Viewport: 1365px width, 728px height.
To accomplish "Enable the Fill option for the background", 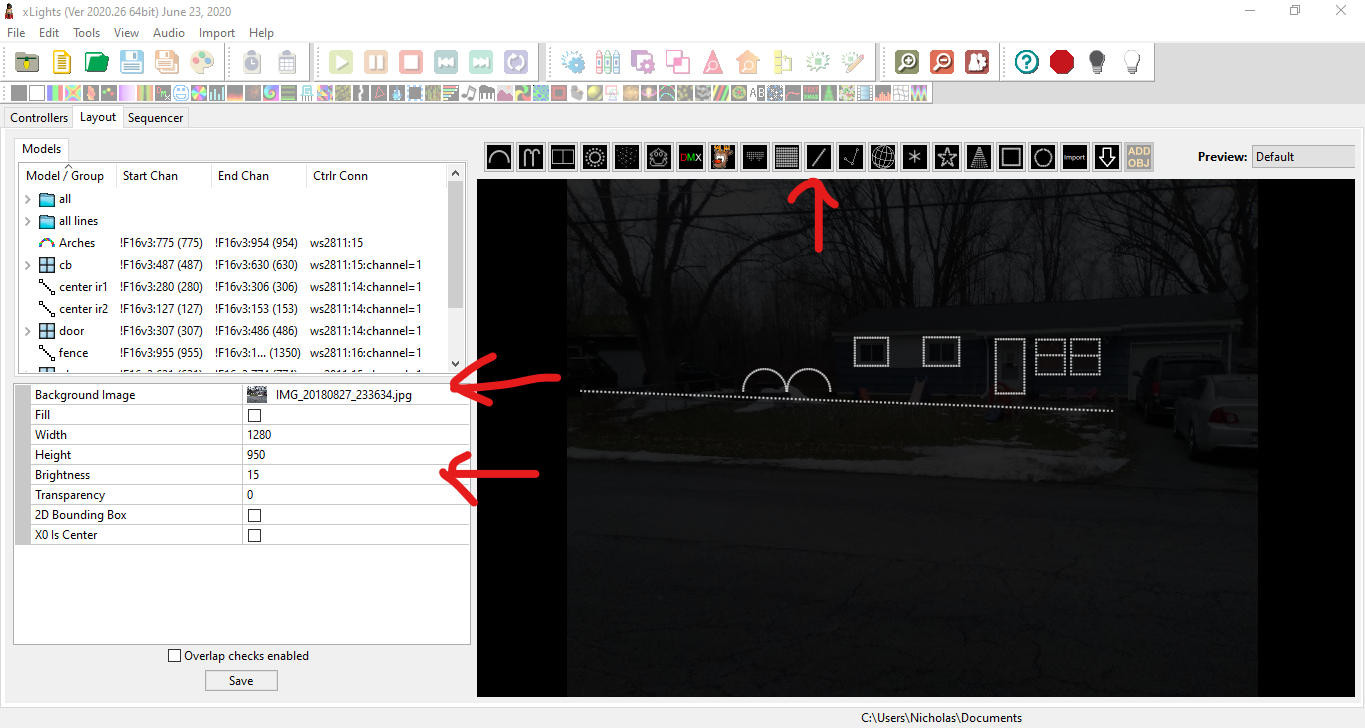I will coord(254,414).
